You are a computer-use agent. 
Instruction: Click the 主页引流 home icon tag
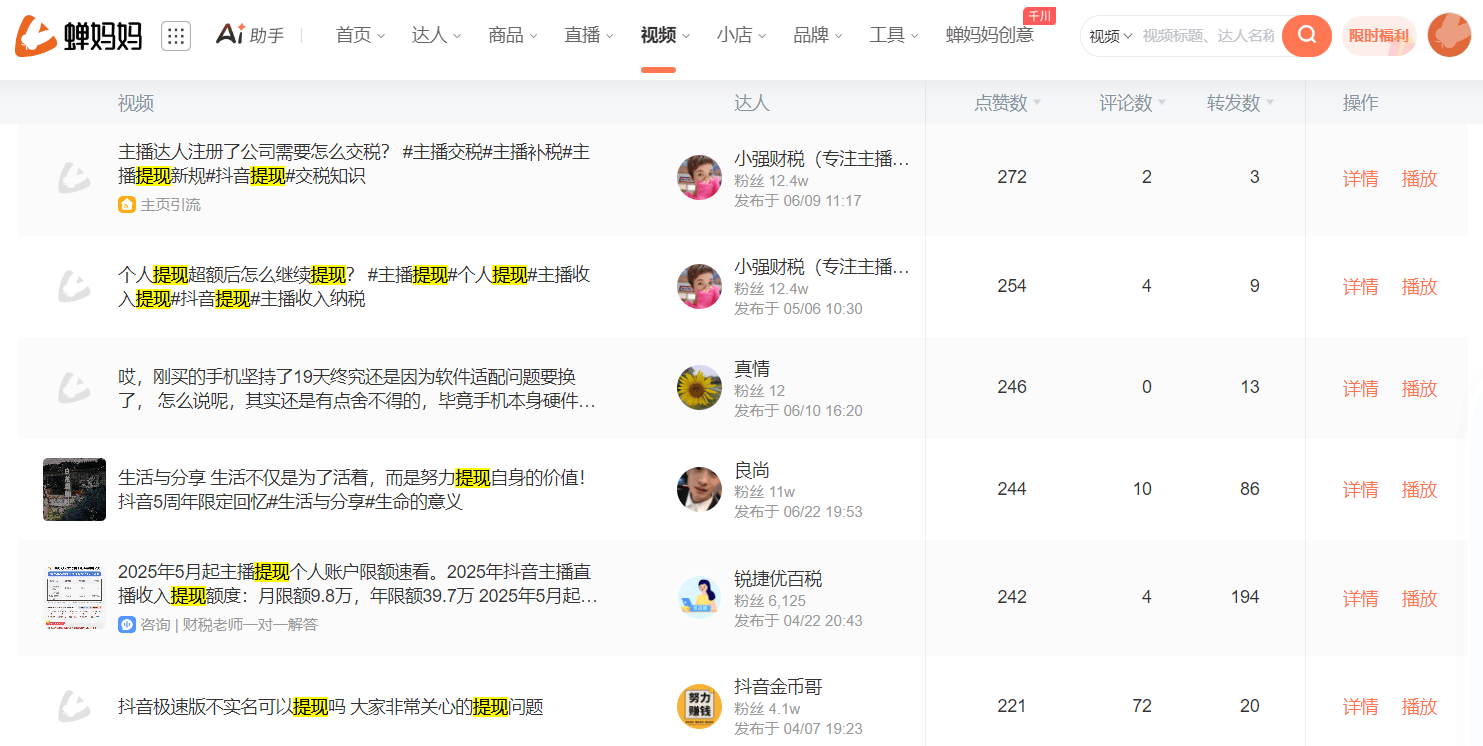click(127, 205)
